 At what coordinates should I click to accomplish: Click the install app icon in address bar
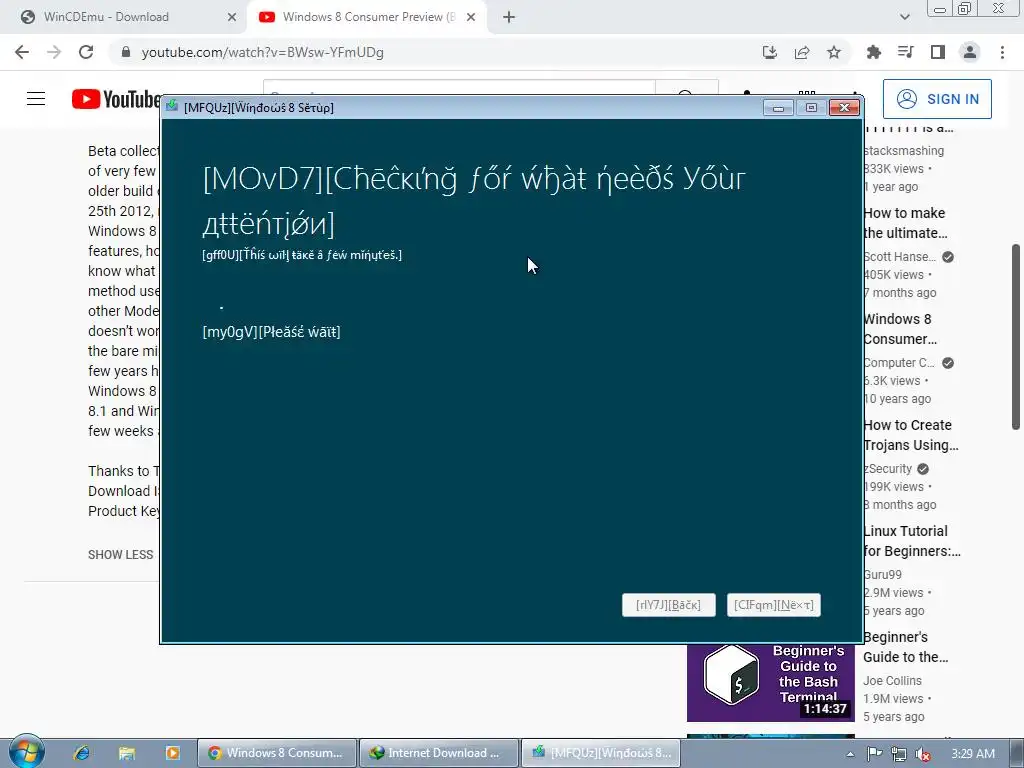tap(770, 52)
